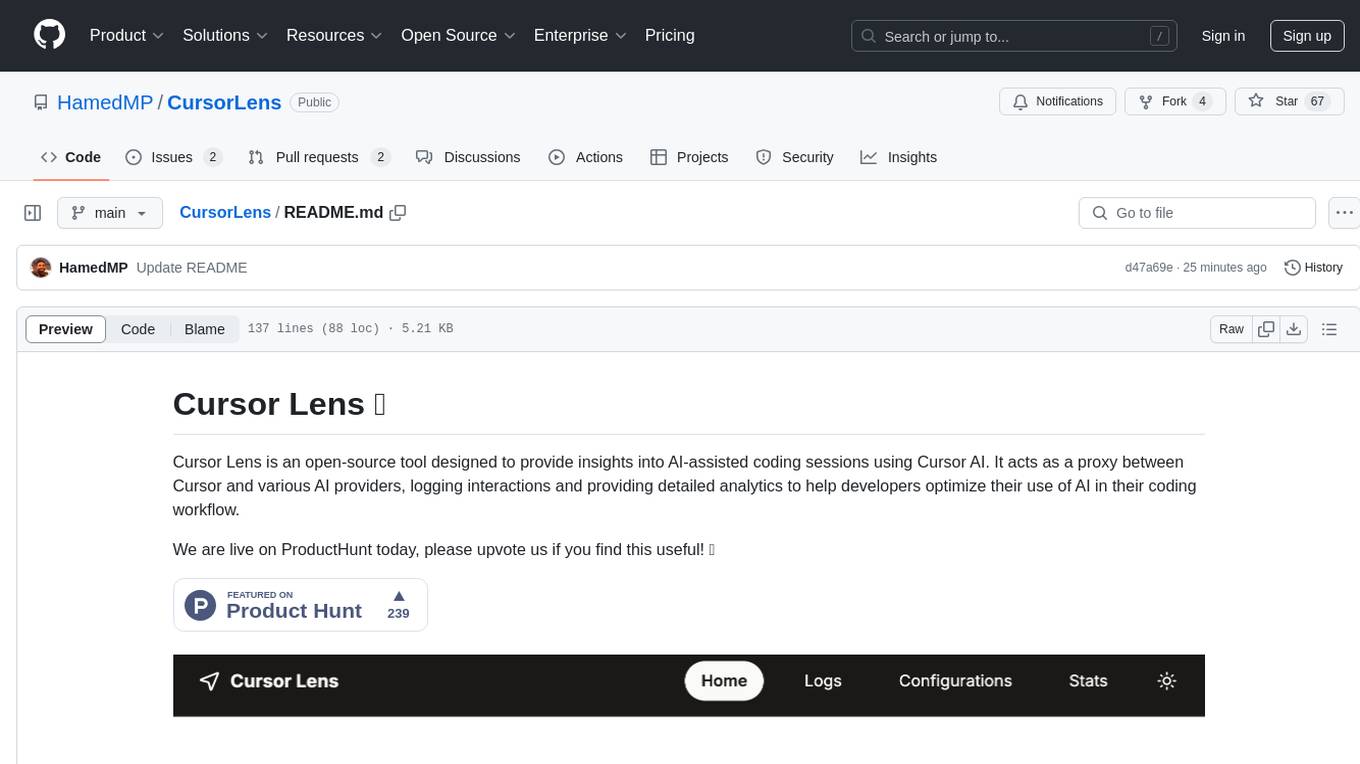Open the HamedMP owner link
Viewport: 1360px width, 764px height.
[x=105, y=102]
